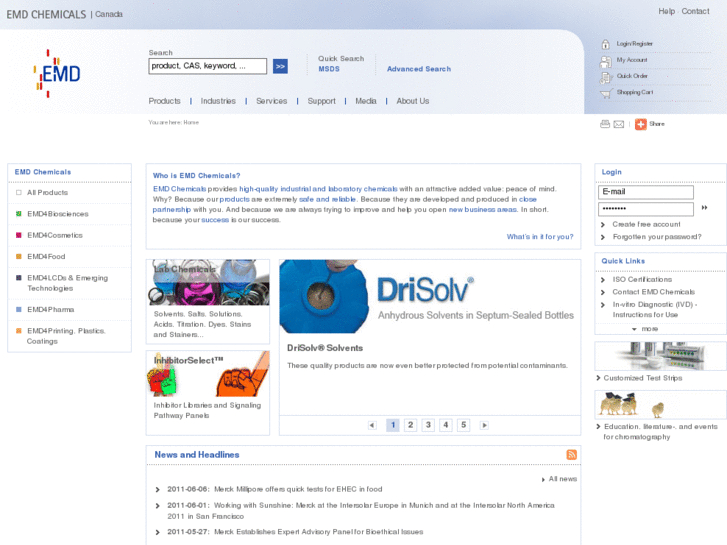Viewport: 727px width, 545px height.
Task: Select slide page 3
Action: pyautogui.click(x=428, y=425)
